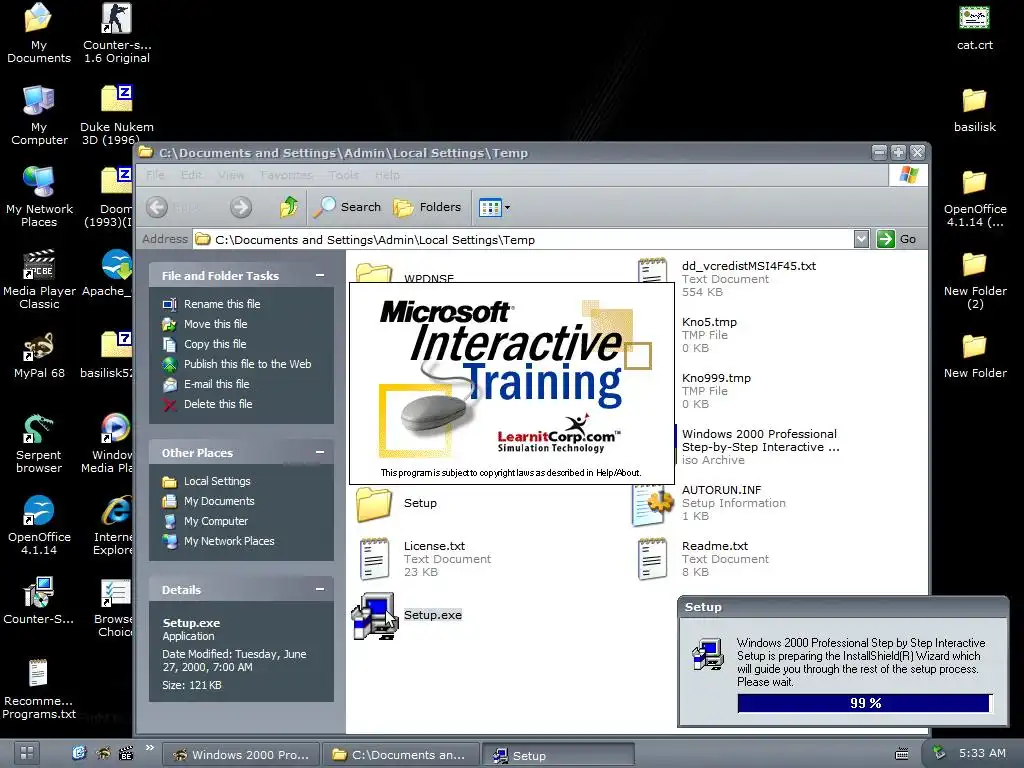Open Counter-Strike 1.6 Original shortcut
Viewport: 1024px width, 768px height.
point(117,33)
